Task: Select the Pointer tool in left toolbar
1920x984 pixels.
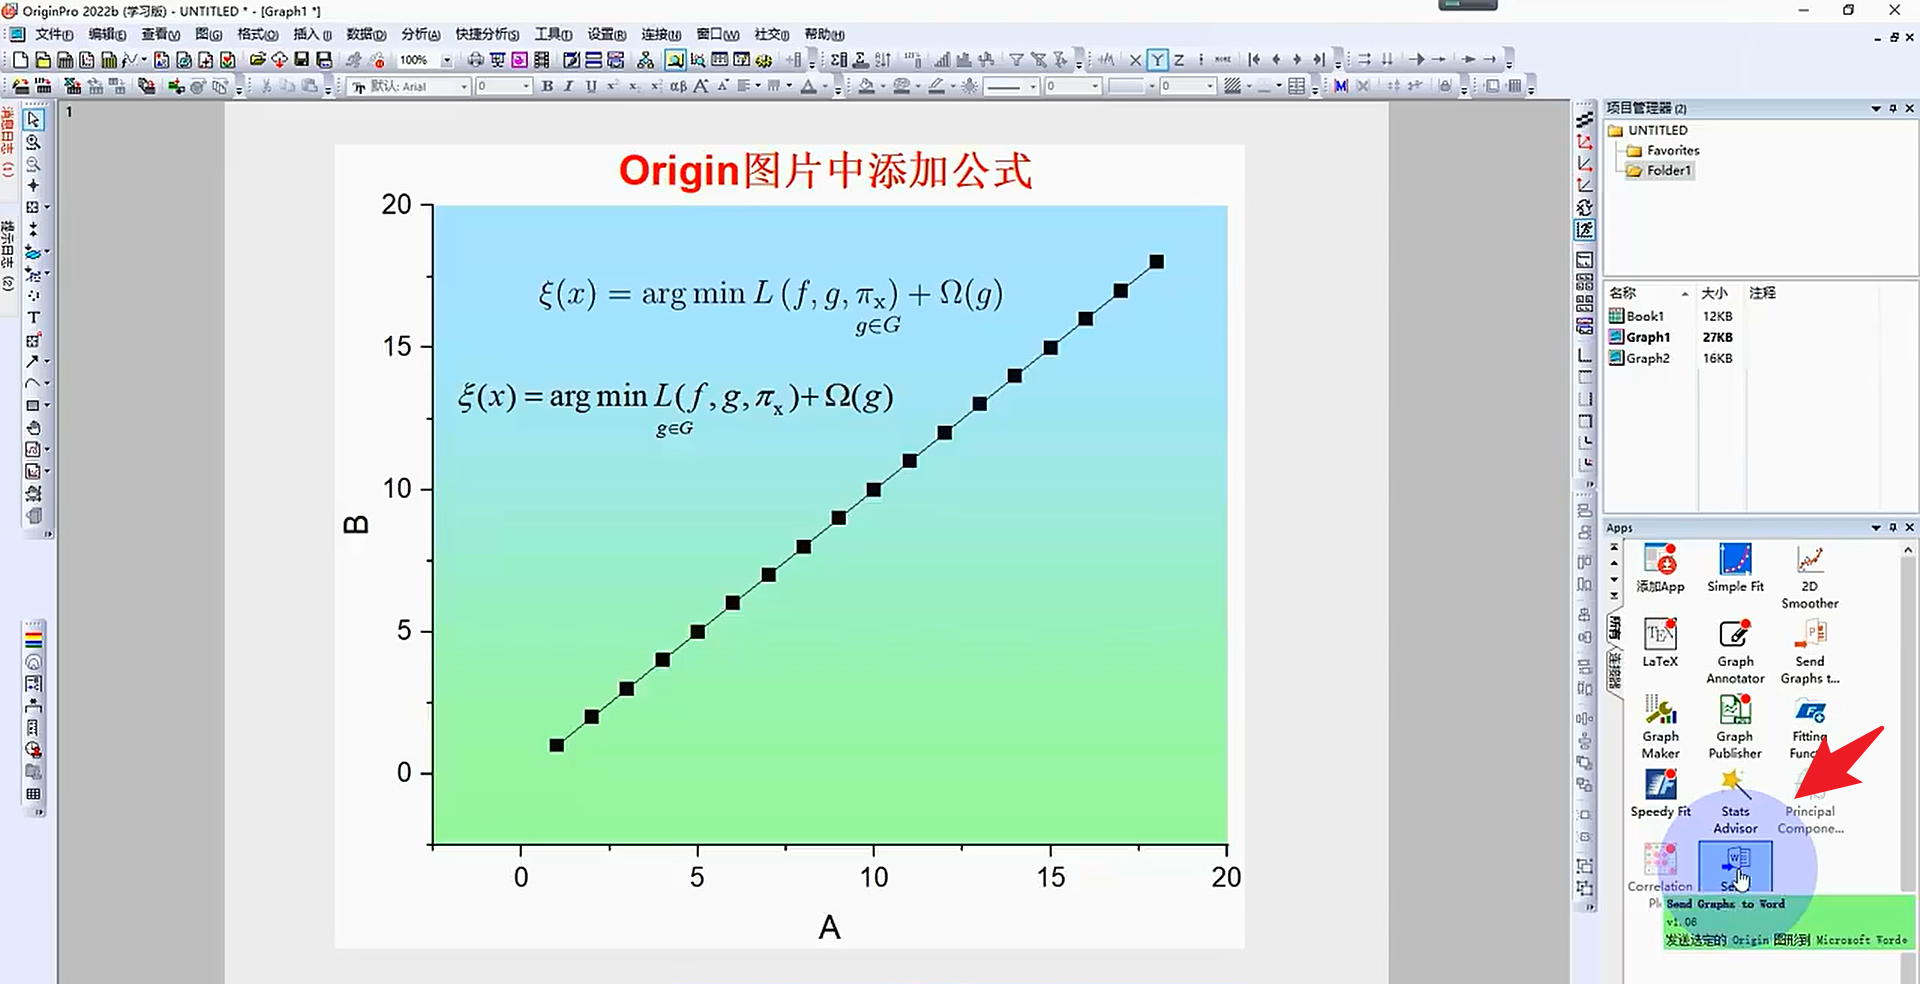Action: point(33,120)
